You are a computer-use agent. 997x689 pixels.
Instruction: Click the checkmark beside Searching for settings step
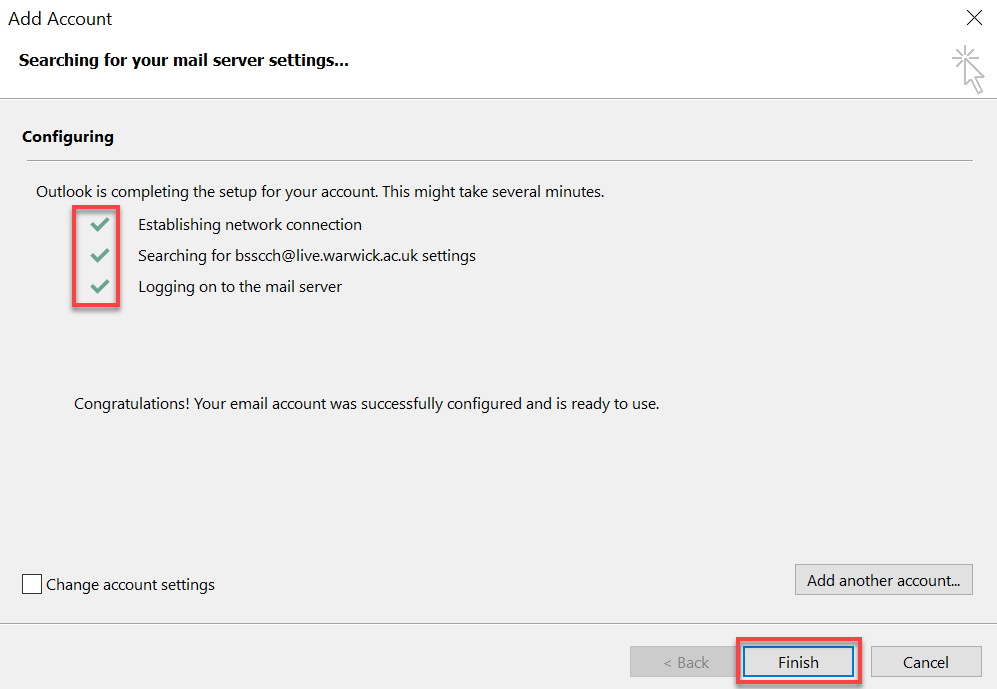coord(99,255)
